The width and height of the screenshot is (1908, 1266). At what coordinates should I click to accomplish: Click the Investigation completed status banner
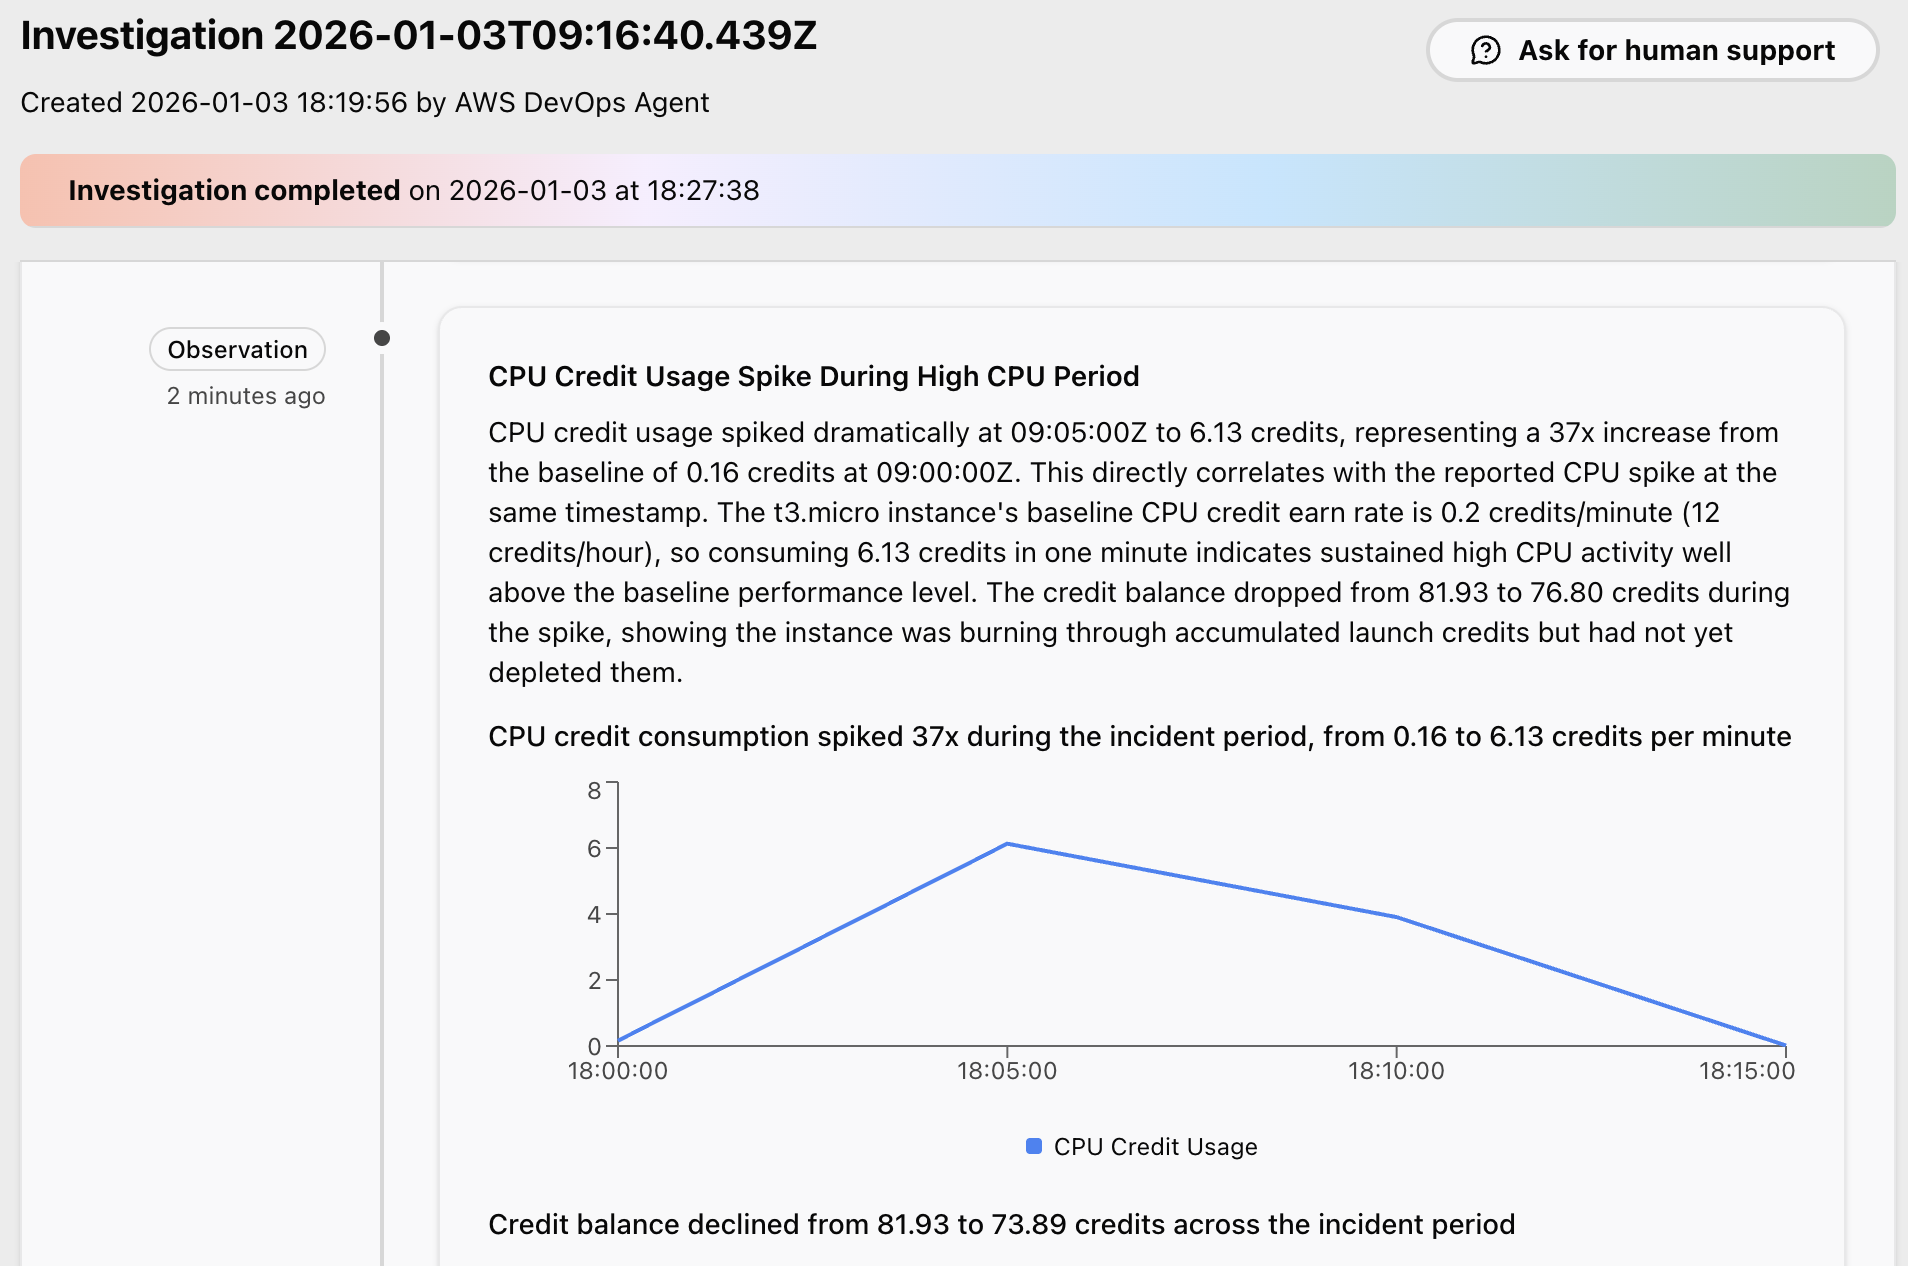(957, 190)
